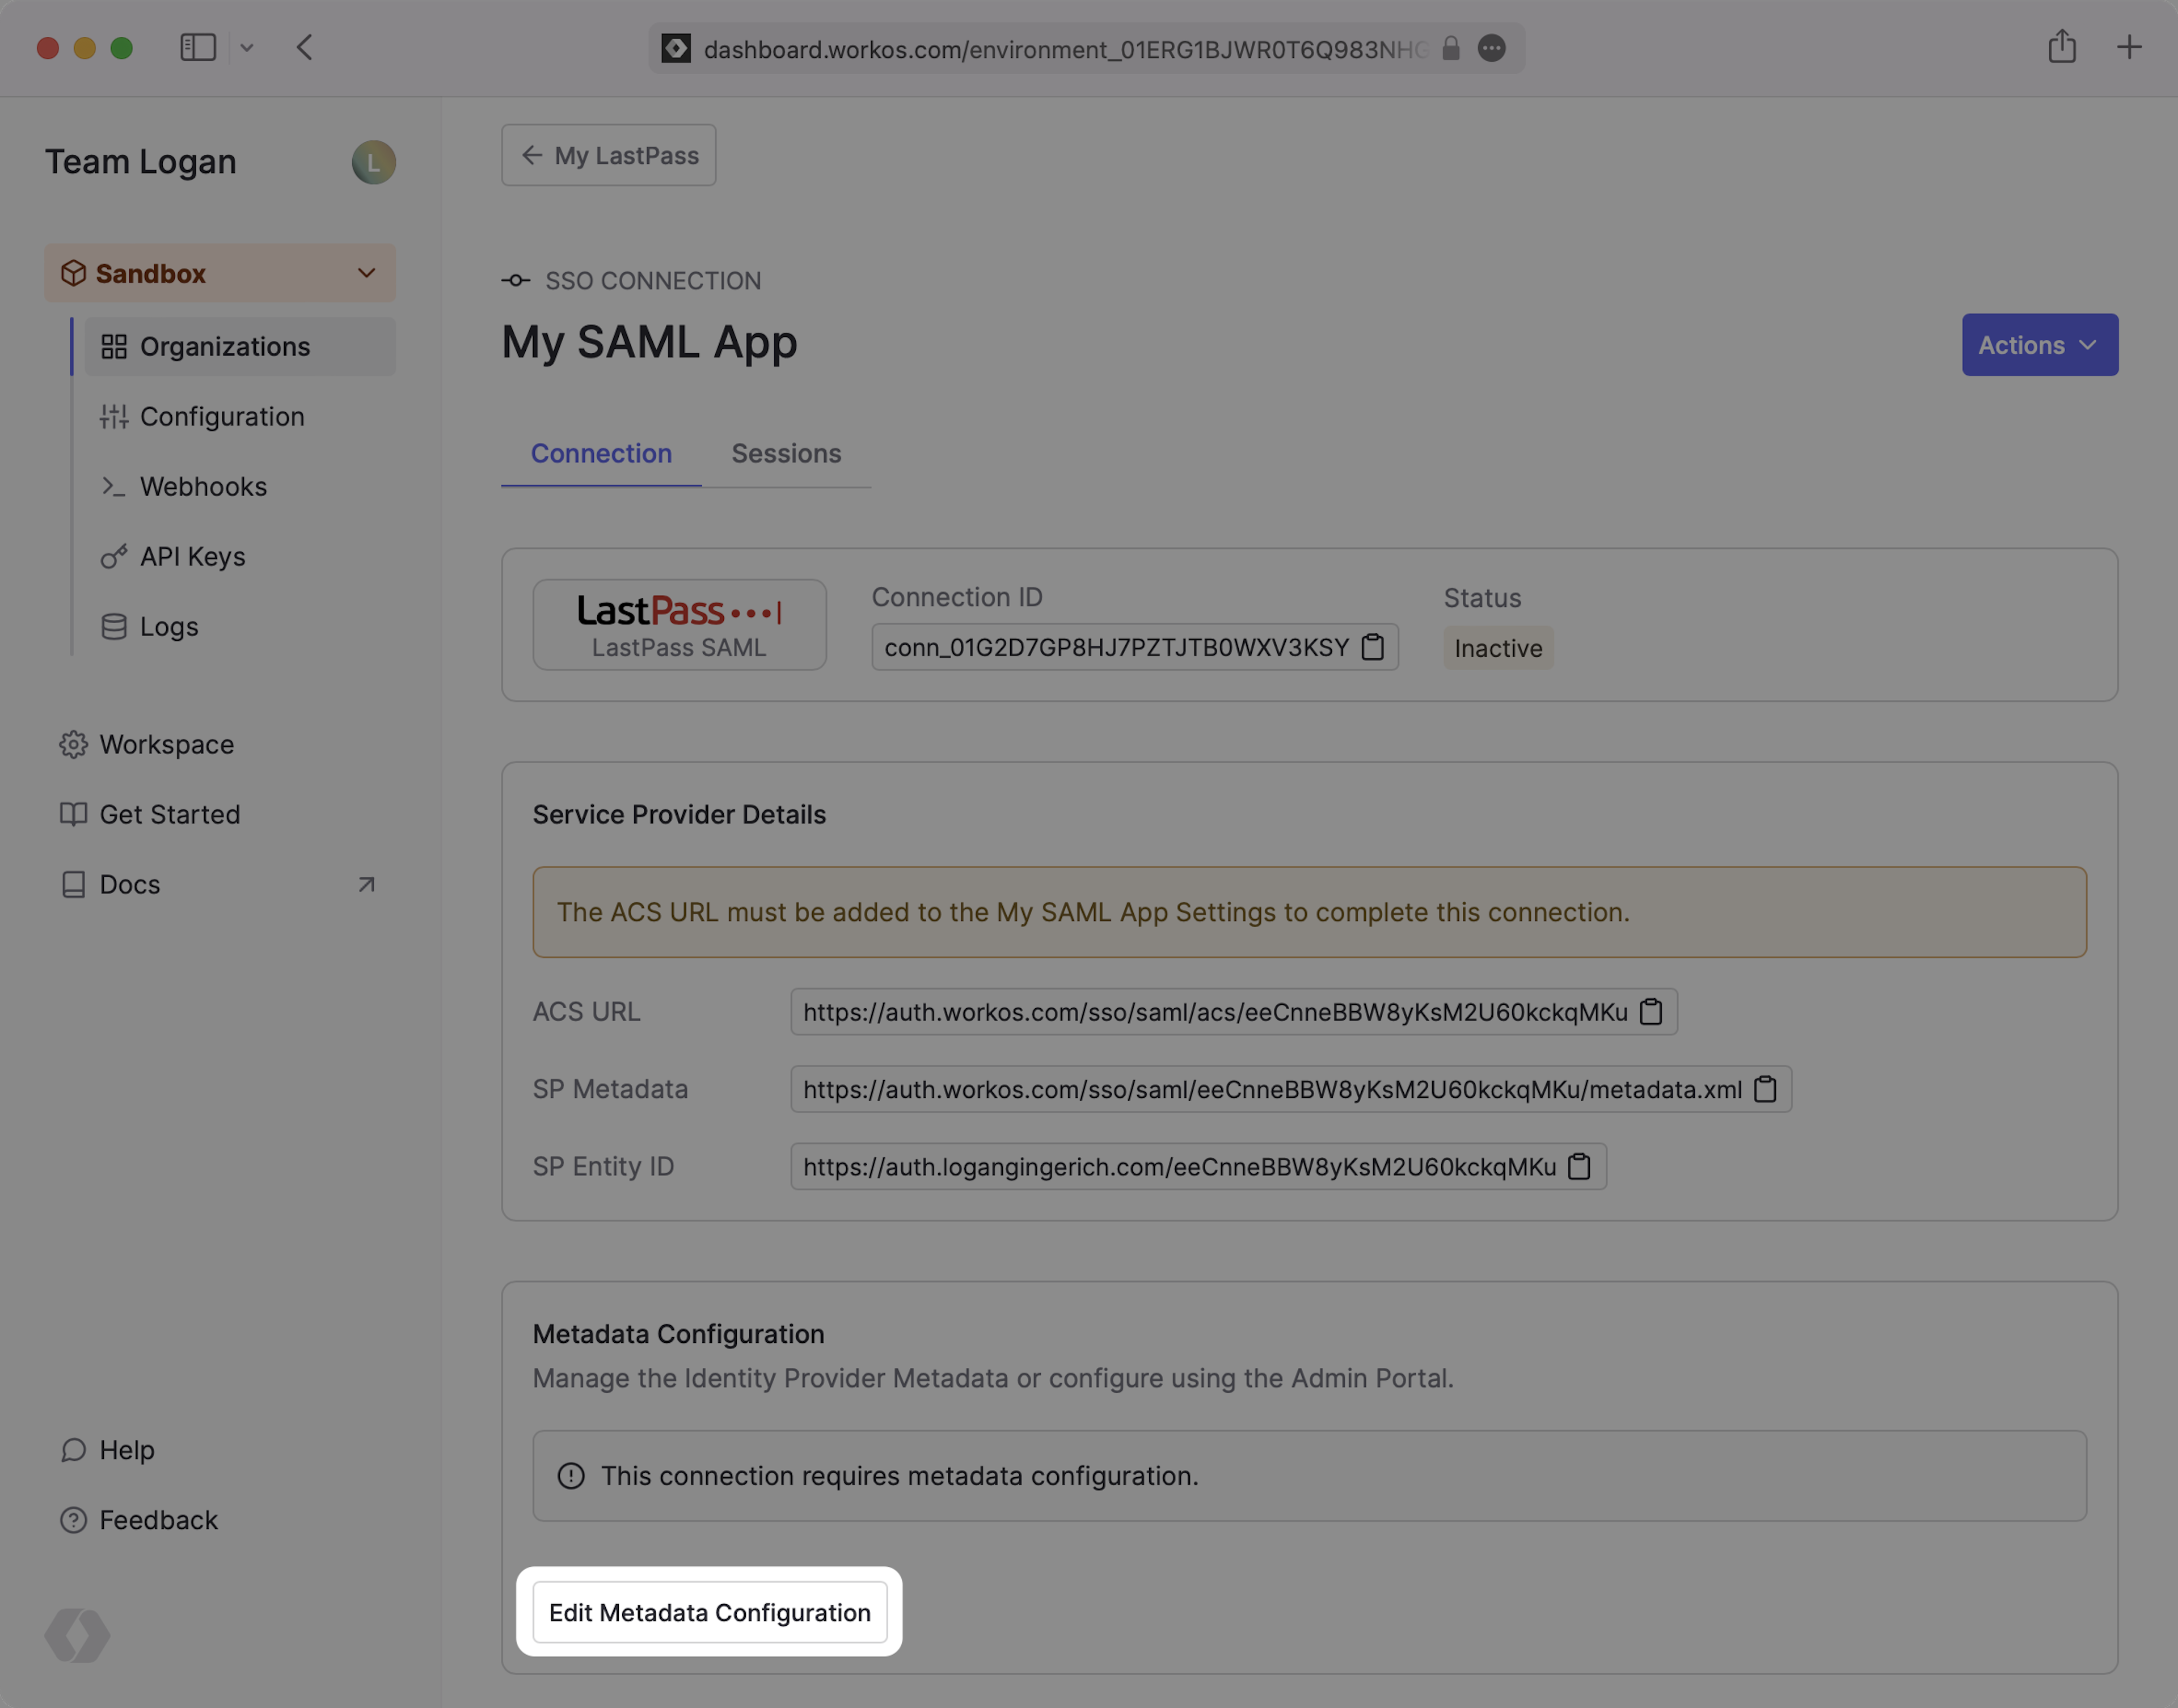Select the Connection tab
Image resolution: width=2178 pixels, height=1708 pixels.
click(601, 454)
